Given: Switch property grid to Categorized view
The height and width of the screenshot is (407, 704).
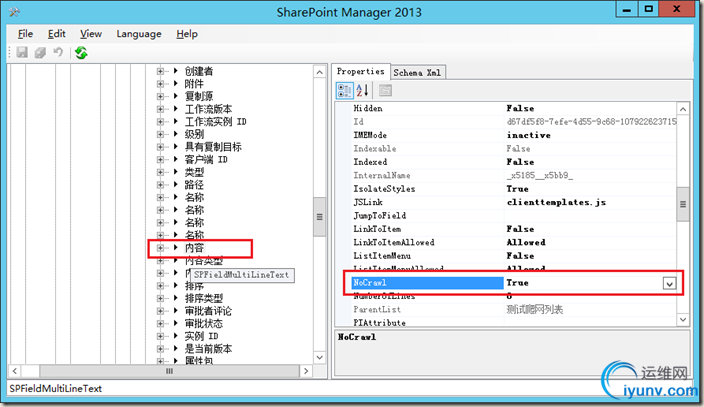Looking at the screenshot, I should click(x=344, y=90).
